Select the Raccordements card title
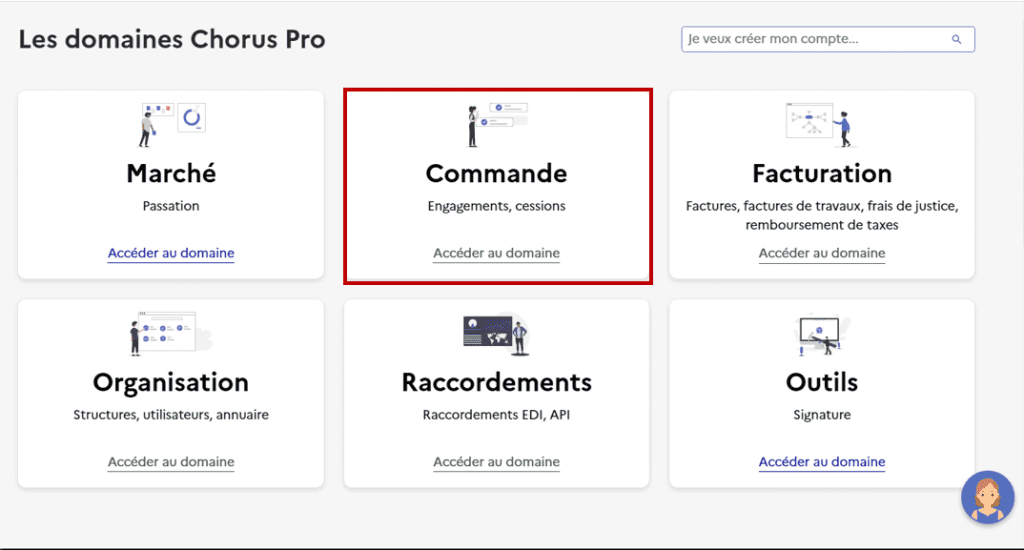The width and height of the screenshot is (1024, 550). point(496,382)
